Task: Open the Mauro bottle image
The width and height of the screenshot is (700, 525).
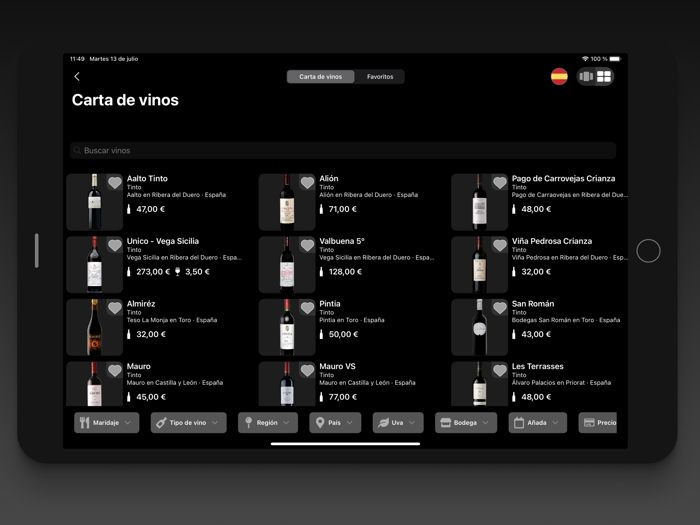Action: click(94, 384)
